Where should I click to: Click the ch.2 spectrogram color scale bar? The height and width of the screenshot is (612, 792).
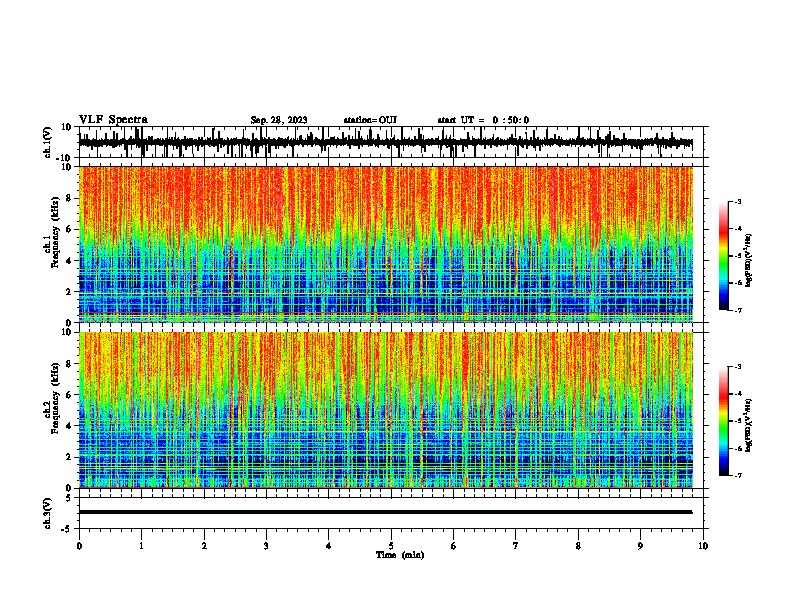[723, 421]
